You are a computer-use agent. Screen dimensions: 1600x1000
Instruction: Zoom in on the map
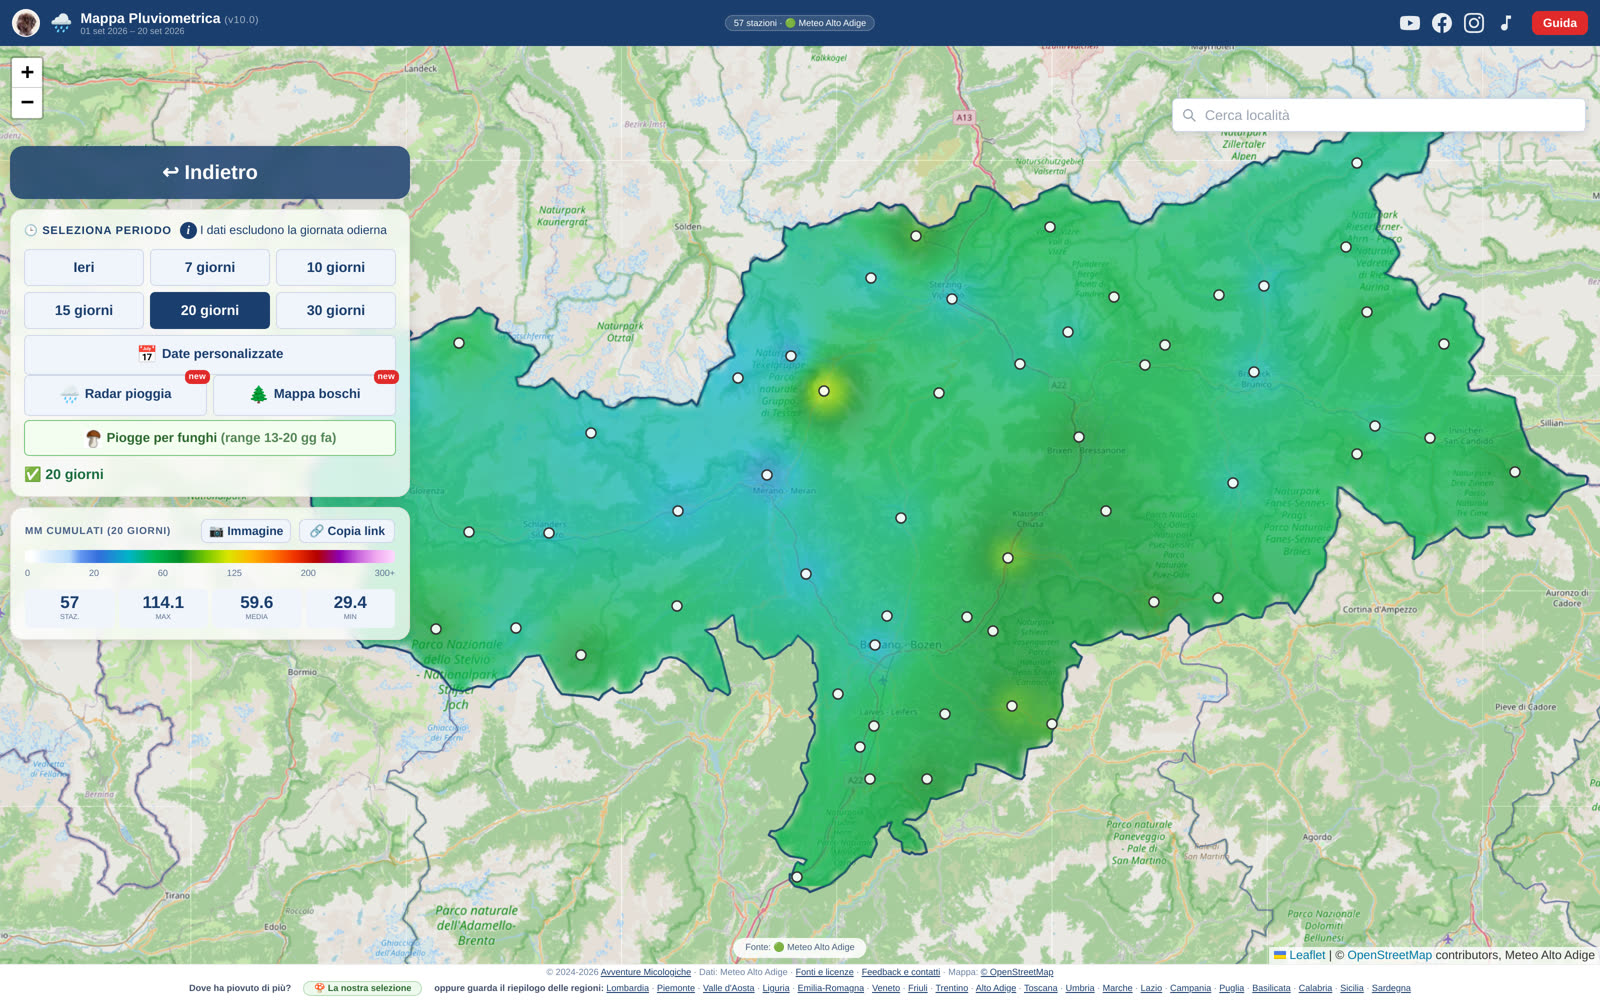27,72
